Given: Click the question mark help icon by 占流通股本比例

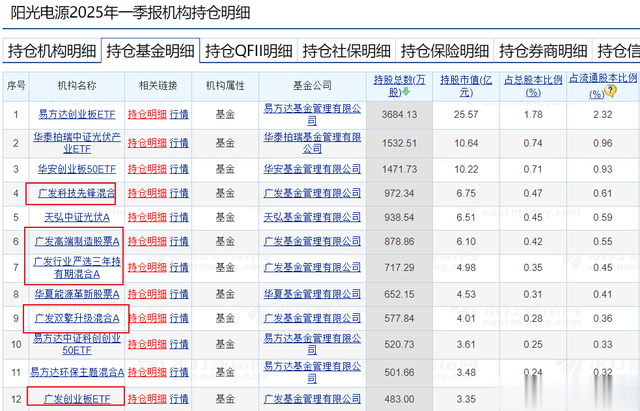Looking at the screenshot, I should (610, 91).
